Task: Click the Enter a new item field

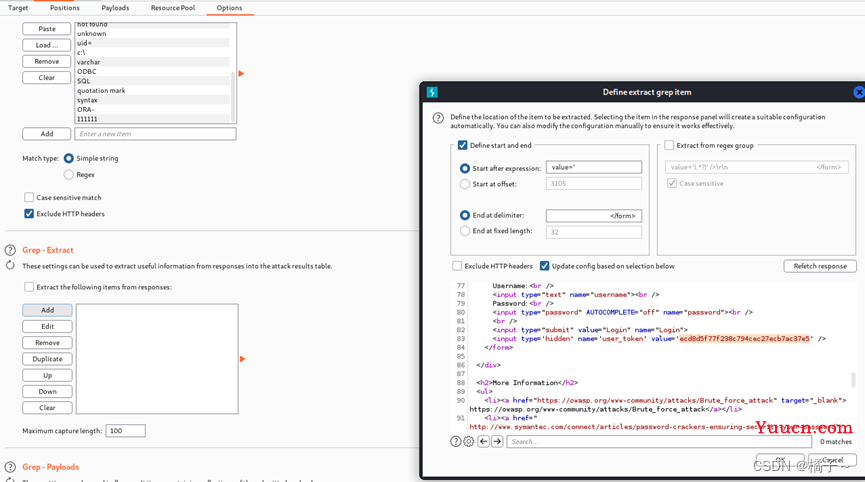Action: 156,133
